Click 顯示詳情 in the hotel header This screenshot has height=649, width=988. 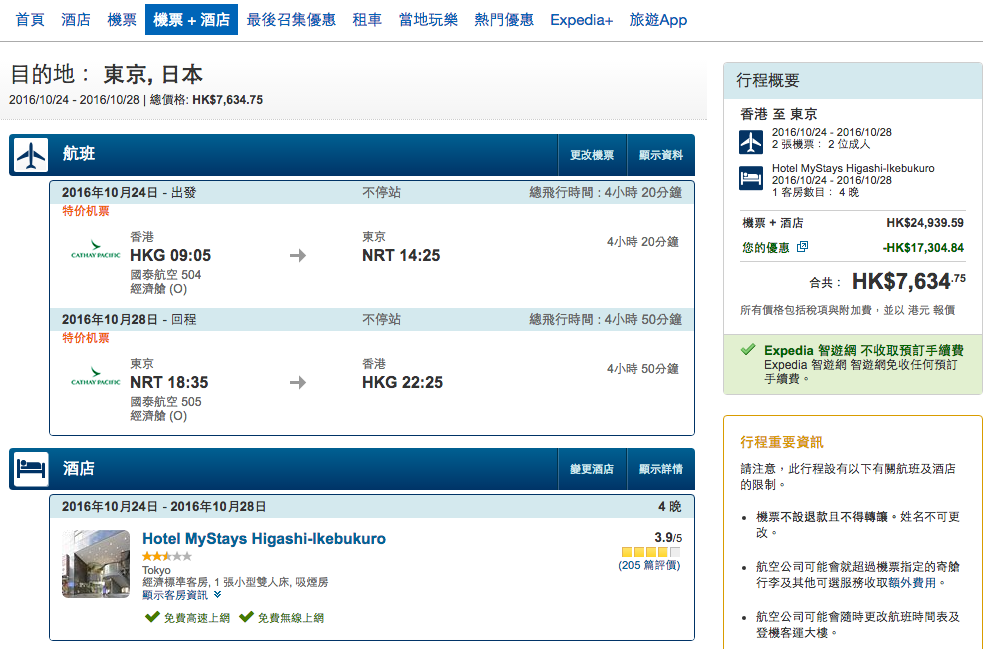(x=661, y=469)
